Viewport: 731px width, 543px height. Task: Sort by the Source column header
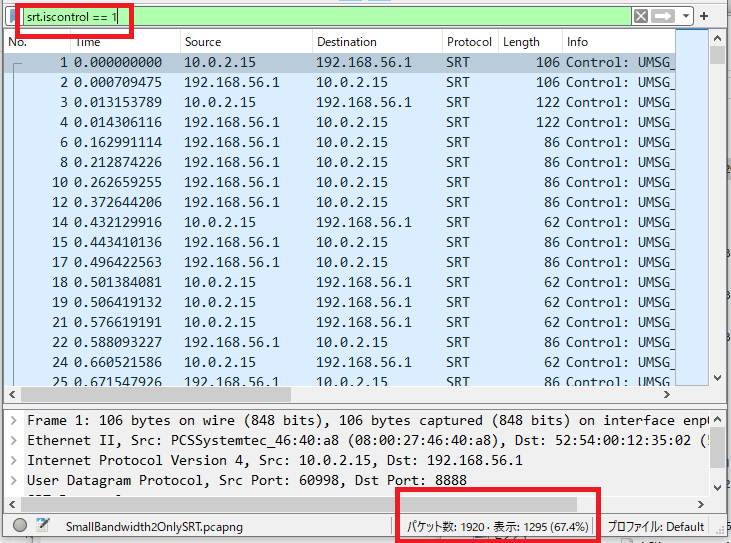[246, 42]
